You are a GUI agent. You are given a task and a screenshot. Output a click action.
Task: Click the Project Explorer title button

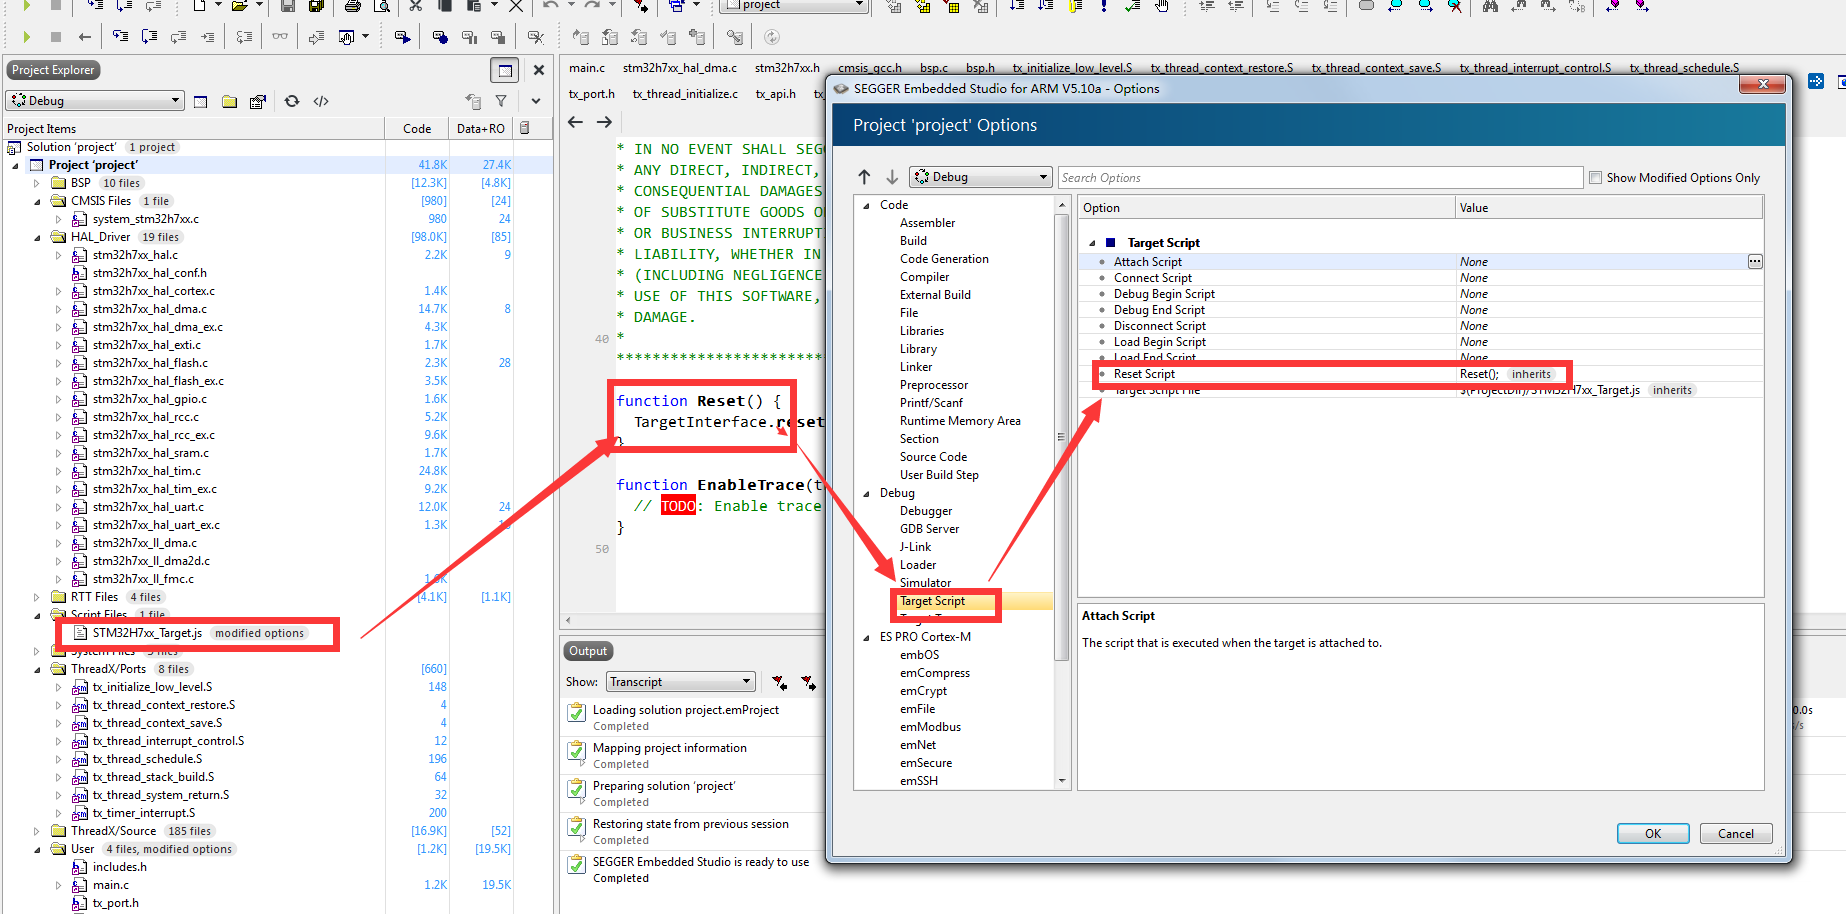(x=53, y=70)
